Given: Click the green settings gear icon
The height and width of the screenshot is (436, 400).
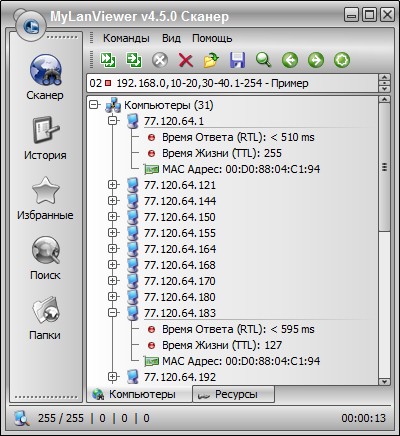Looking at the screenshot, I should point(342,60).
